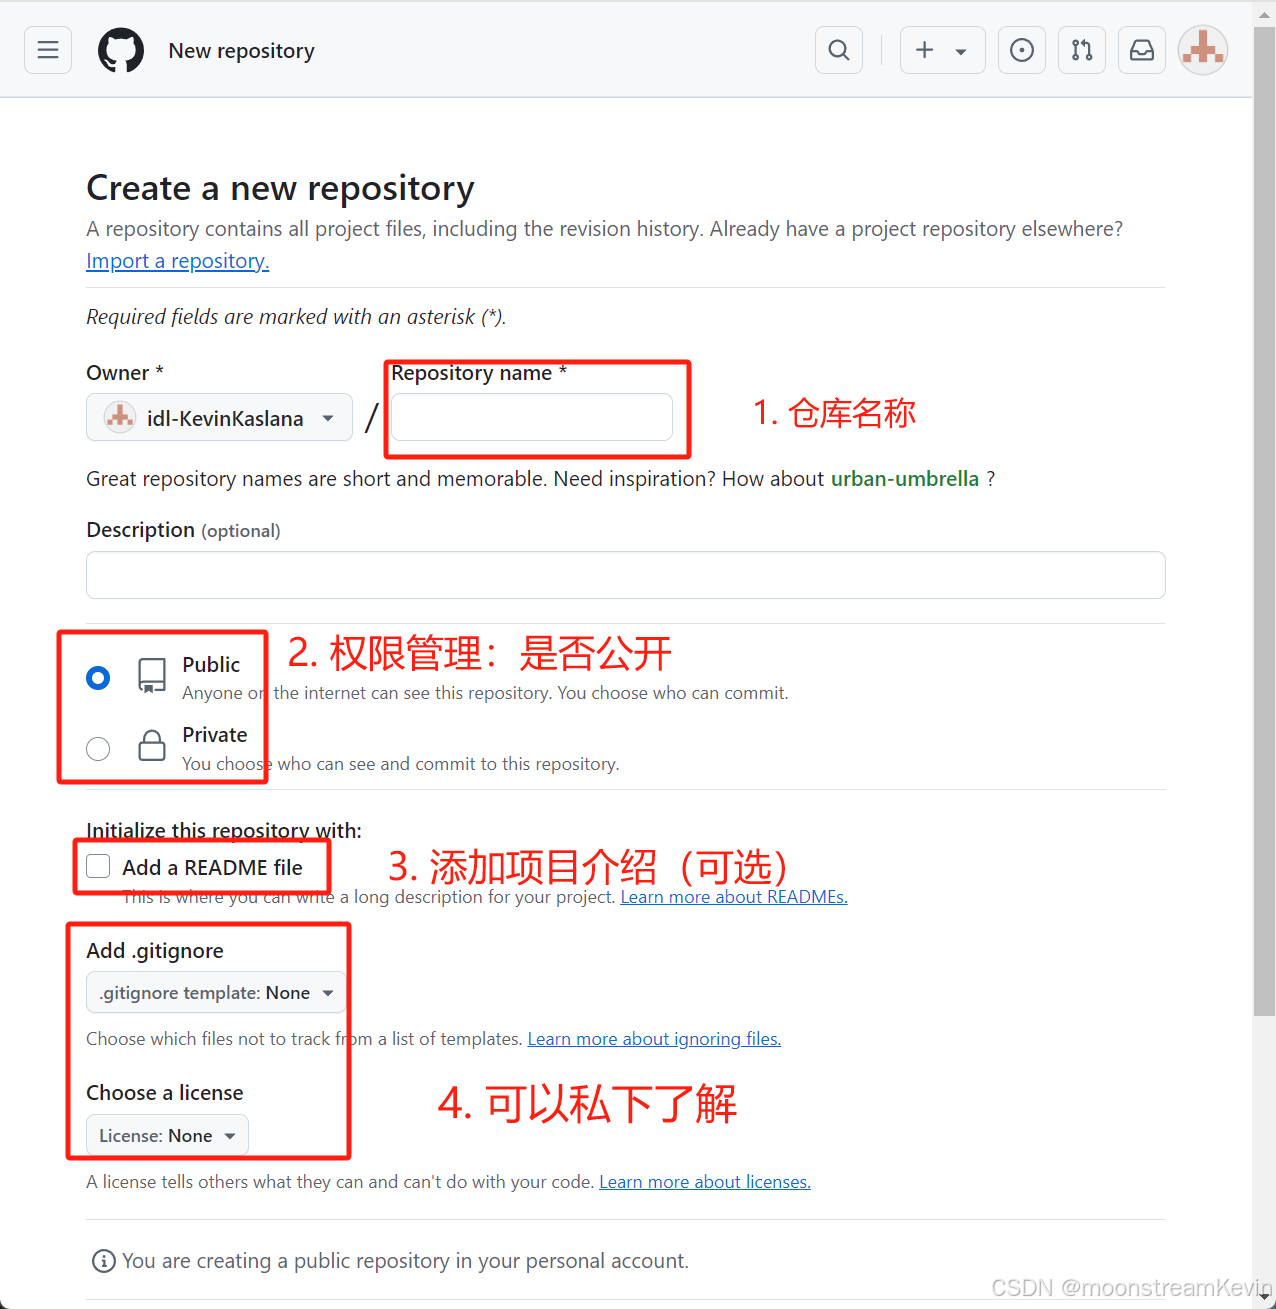1276x1309 pixels.
Task: Click the info icon next to public repository notice
Action: [103, 1260]
